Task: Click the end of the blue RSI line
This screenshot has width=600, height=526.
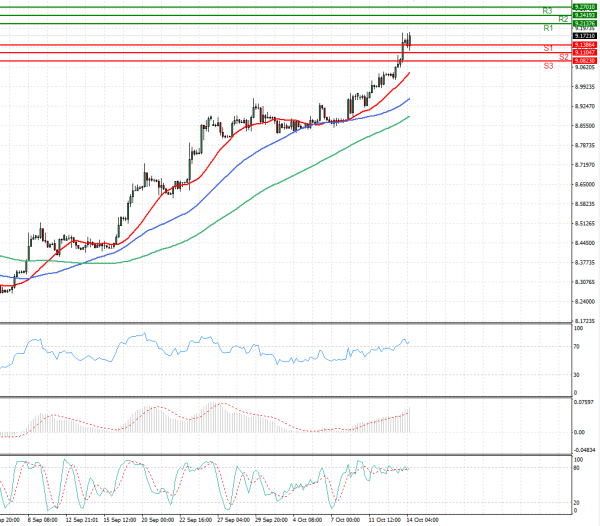Action: (x=409, y=342)
